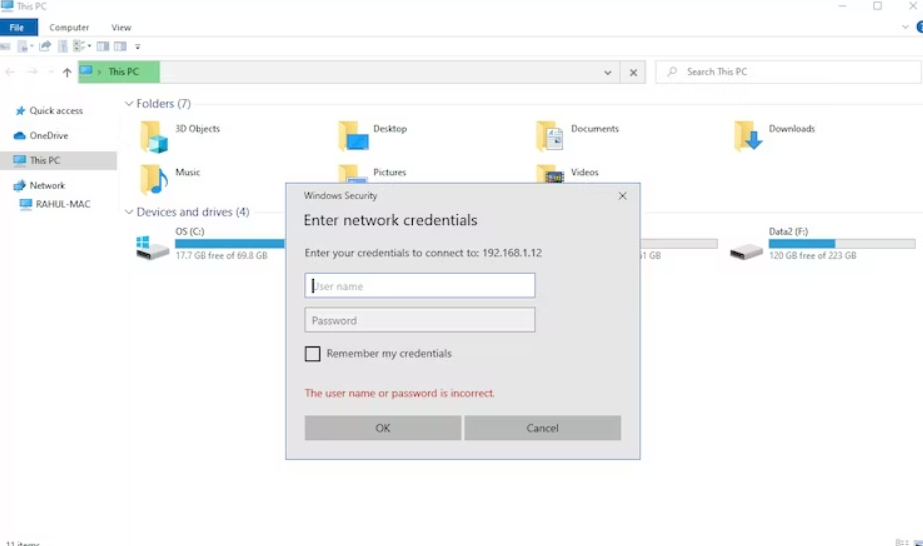
Task: Switch to the Computer ribbon tab
Action: [x=69, y=27]
